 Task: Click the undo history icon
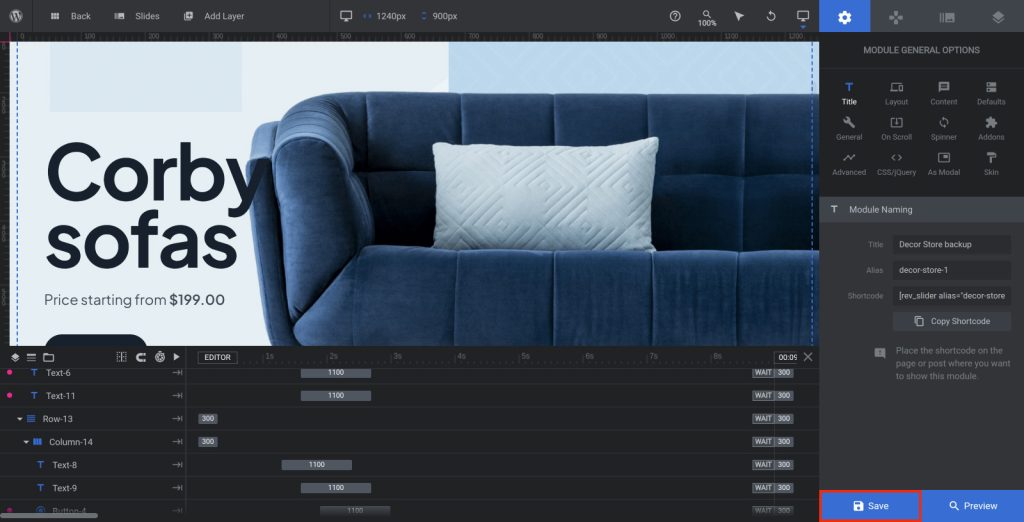[x=771, y=16]
